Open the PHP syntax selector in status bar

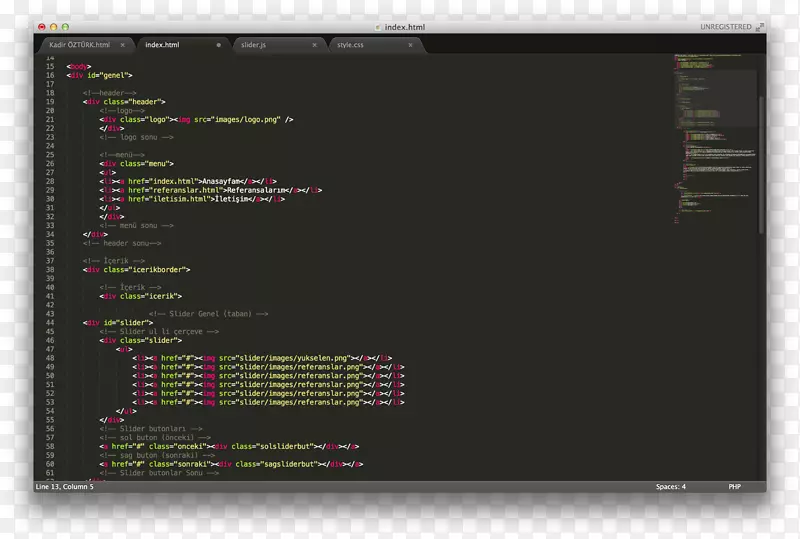coord(734,487)
